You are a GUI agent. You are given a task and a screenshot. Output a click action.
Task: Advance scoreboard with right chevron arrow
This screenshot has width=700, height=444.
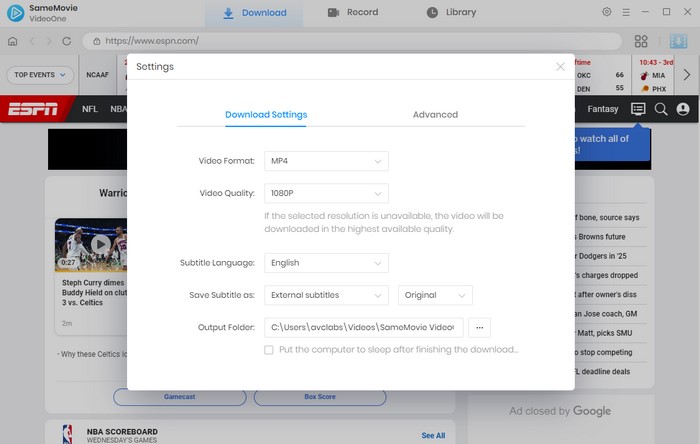pos(687,75)
